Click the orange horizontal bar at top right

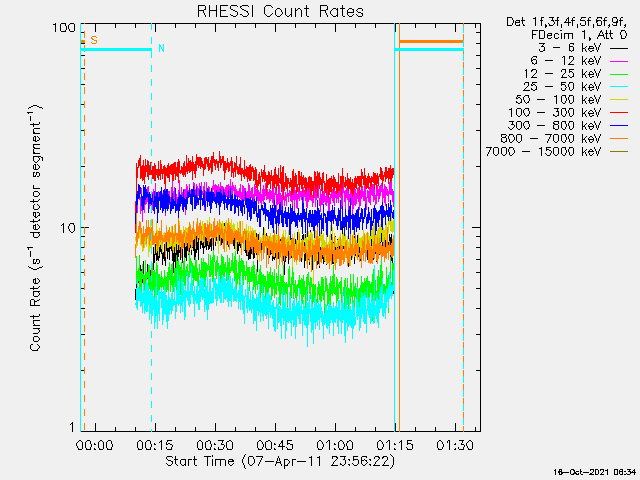click(431, 42)
